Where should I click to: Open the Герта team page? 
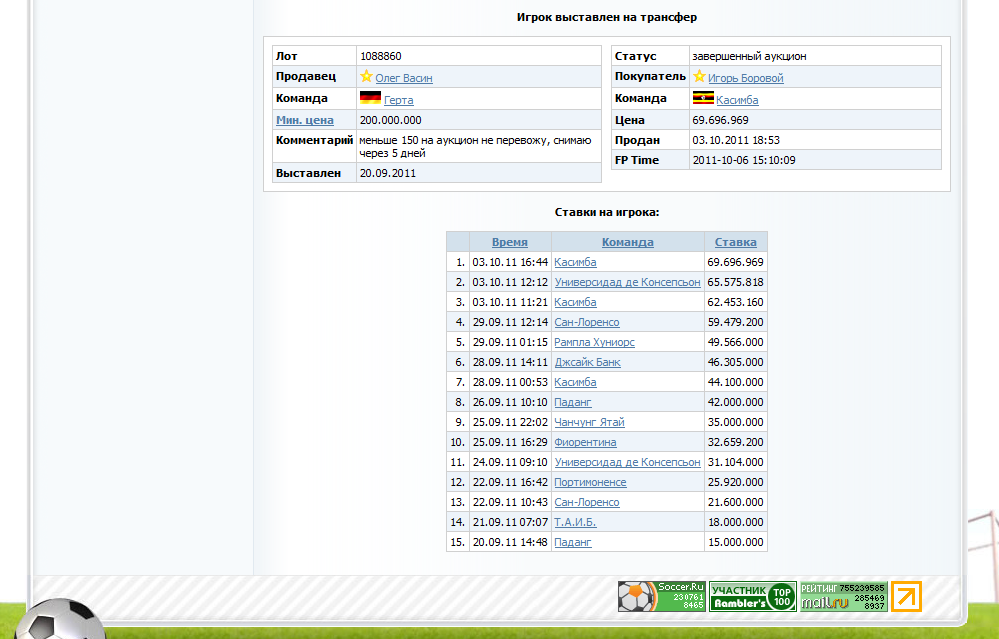398,100
